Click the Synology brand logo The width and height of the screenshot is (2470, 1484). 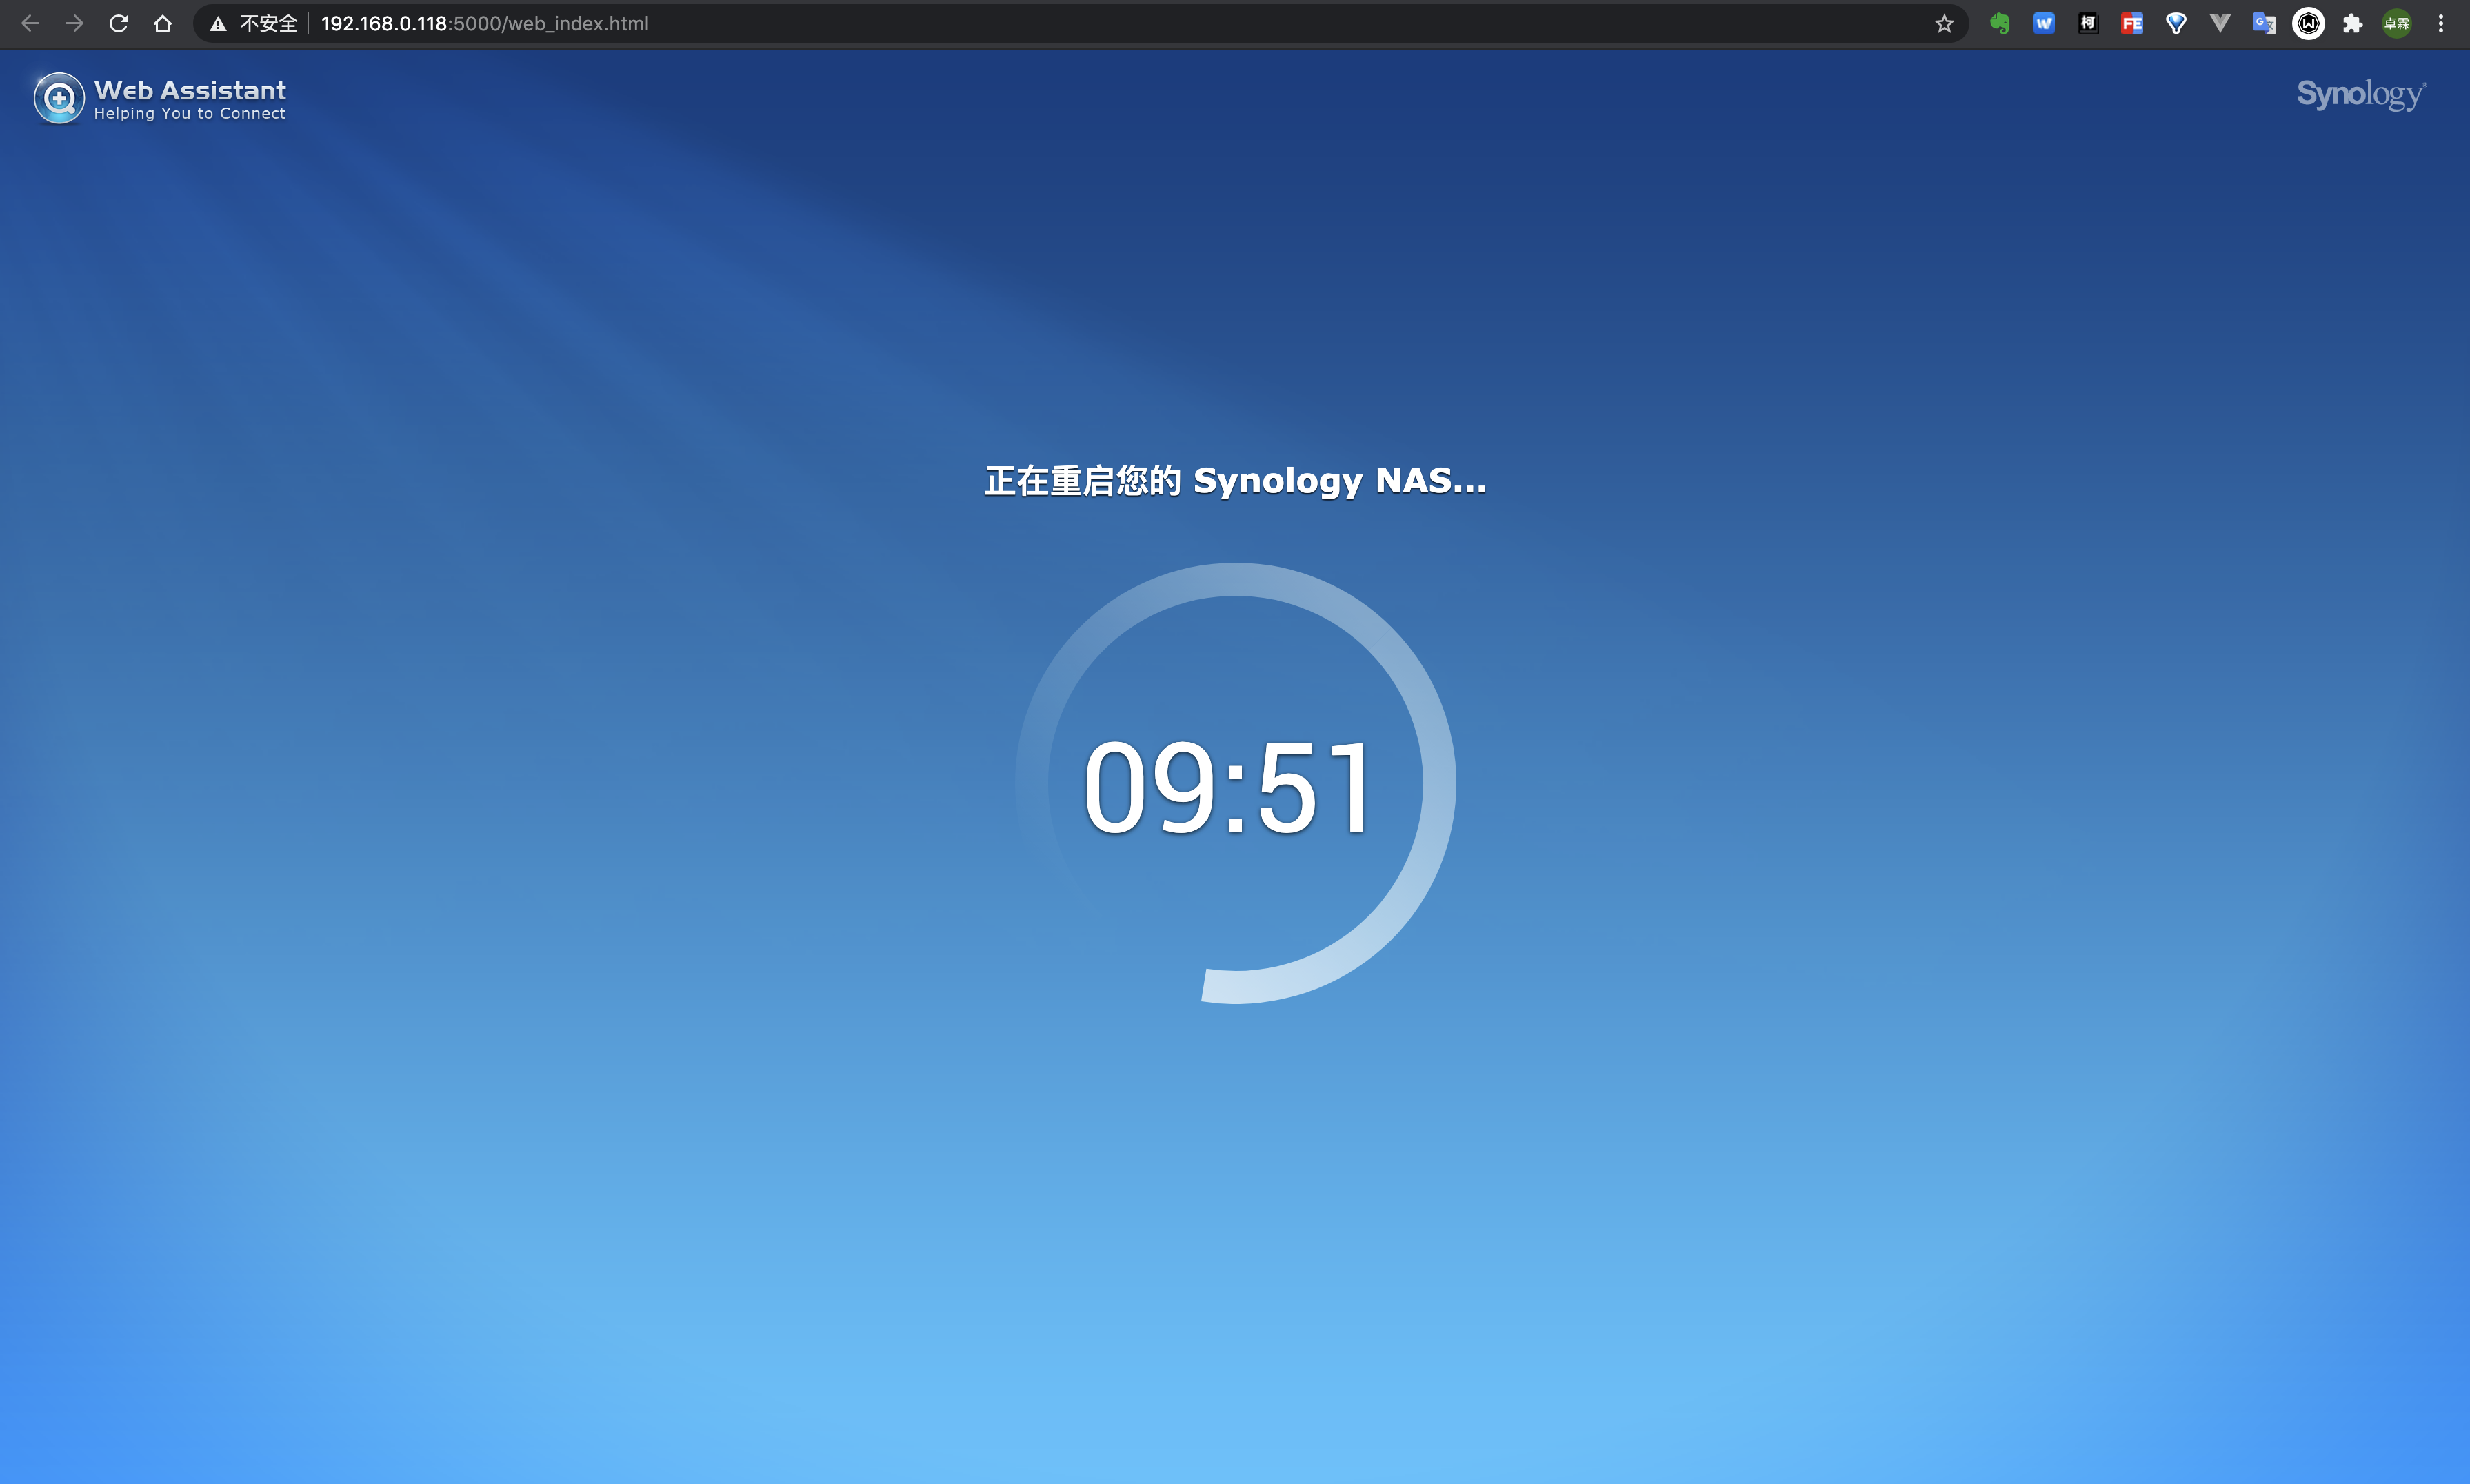2361,94
